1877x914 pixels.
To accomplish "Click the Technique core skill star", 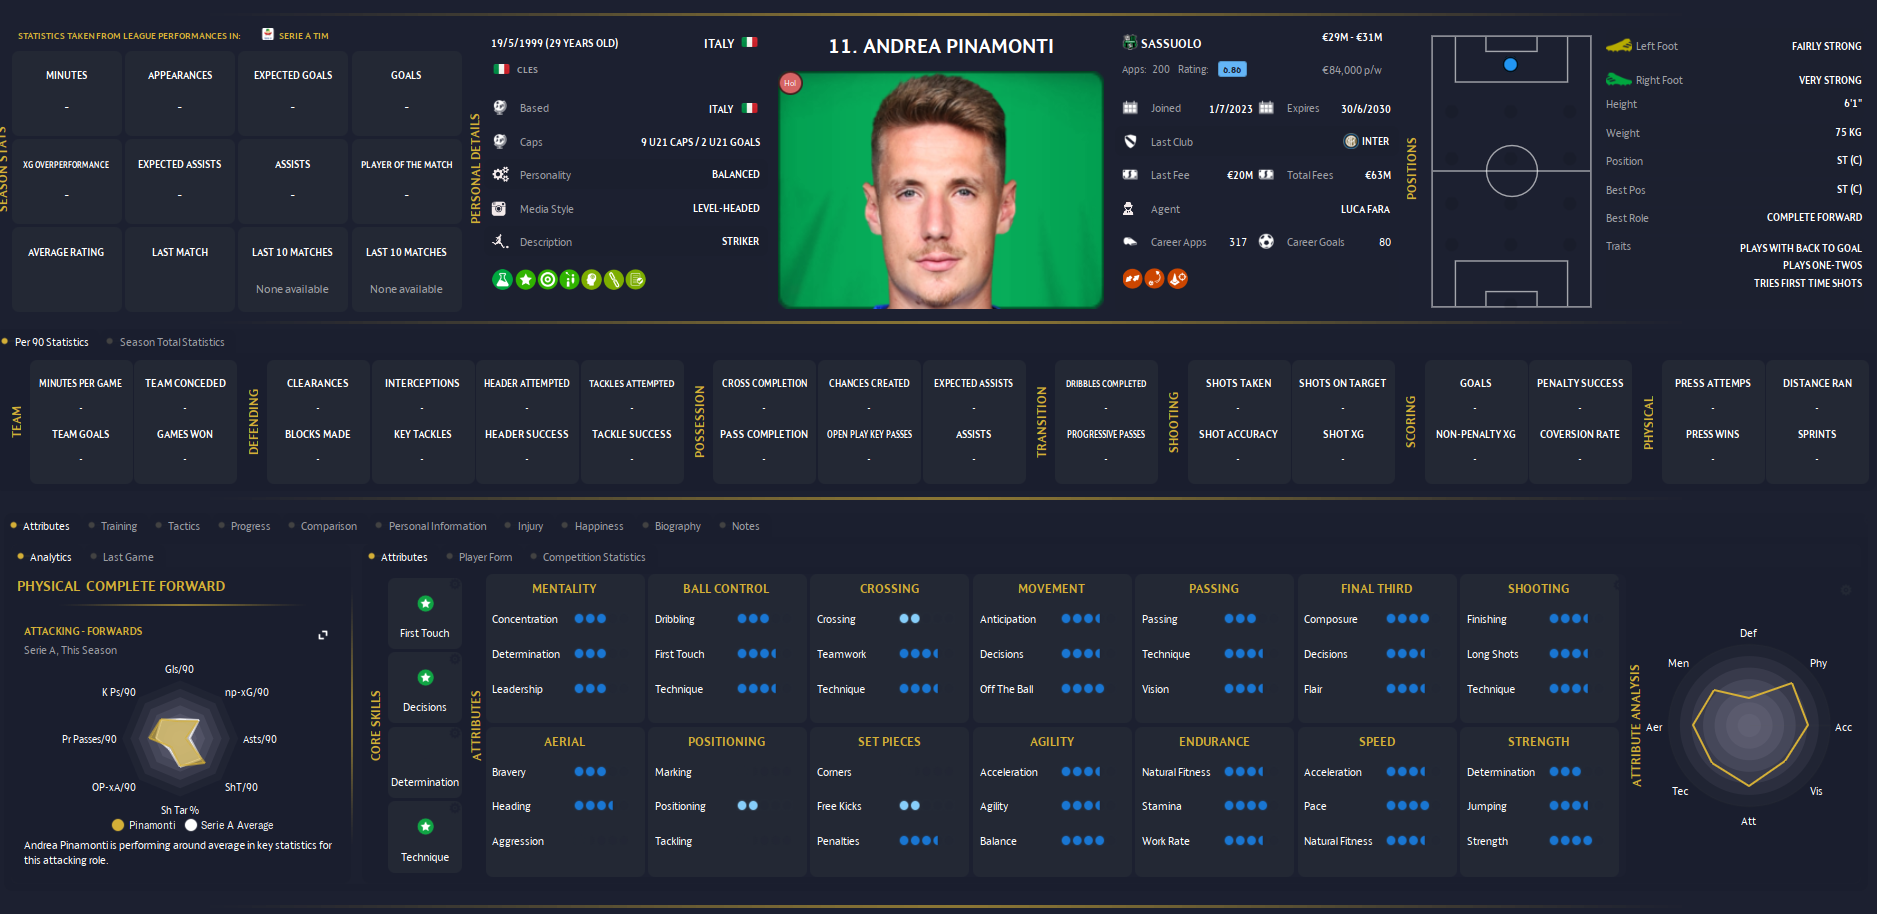I will pos(425,826).
